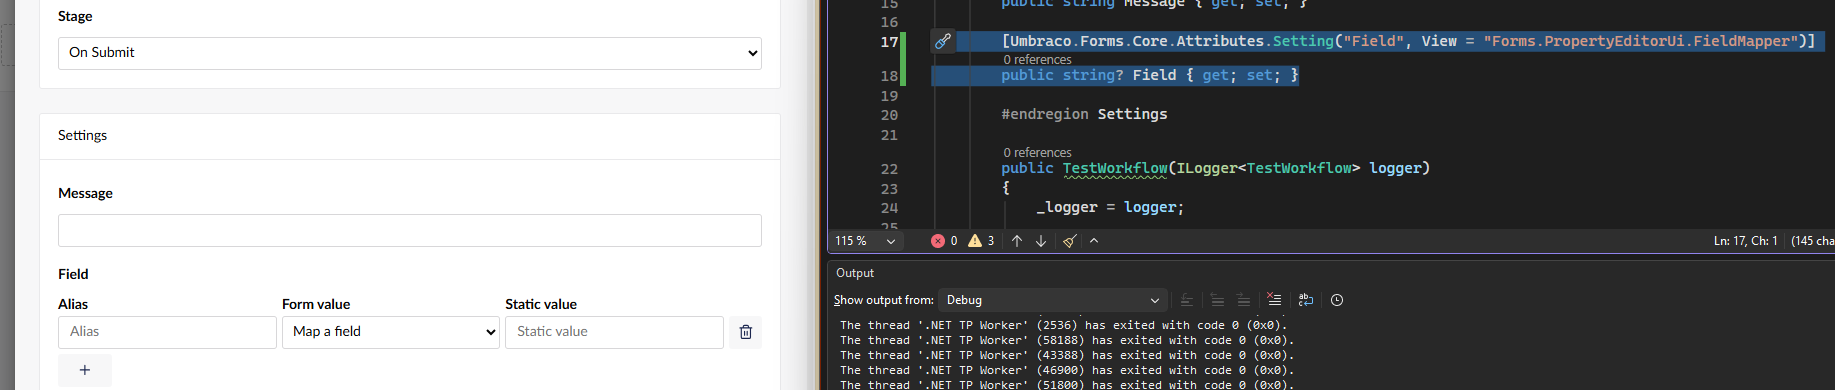Select the Settings section heading
This screenshot has height=390, width=1835.
82,135
